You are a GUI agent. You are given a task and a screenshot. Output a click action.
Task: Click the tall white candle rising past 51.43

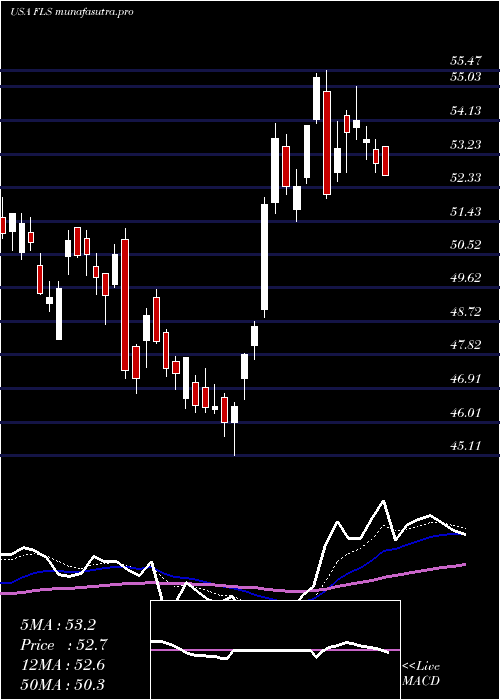(x=264, y=257)
